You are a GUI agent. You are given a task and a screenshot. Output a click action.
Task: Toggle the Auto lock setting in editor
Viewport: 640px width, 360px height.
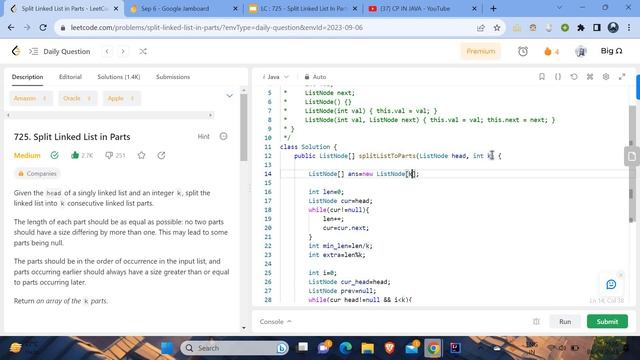click(x=316, y=77)
